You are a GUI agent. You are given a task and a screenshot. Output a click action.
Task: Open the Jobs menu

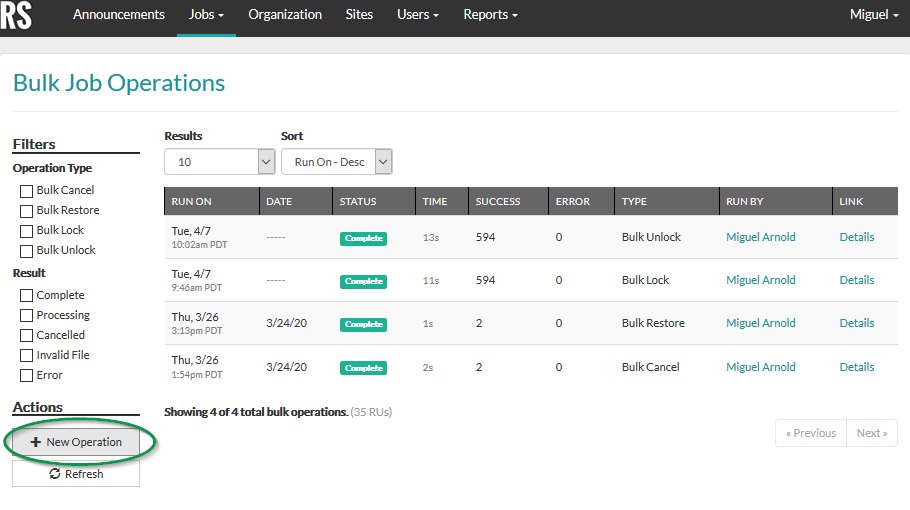click(x=206, y=15)
